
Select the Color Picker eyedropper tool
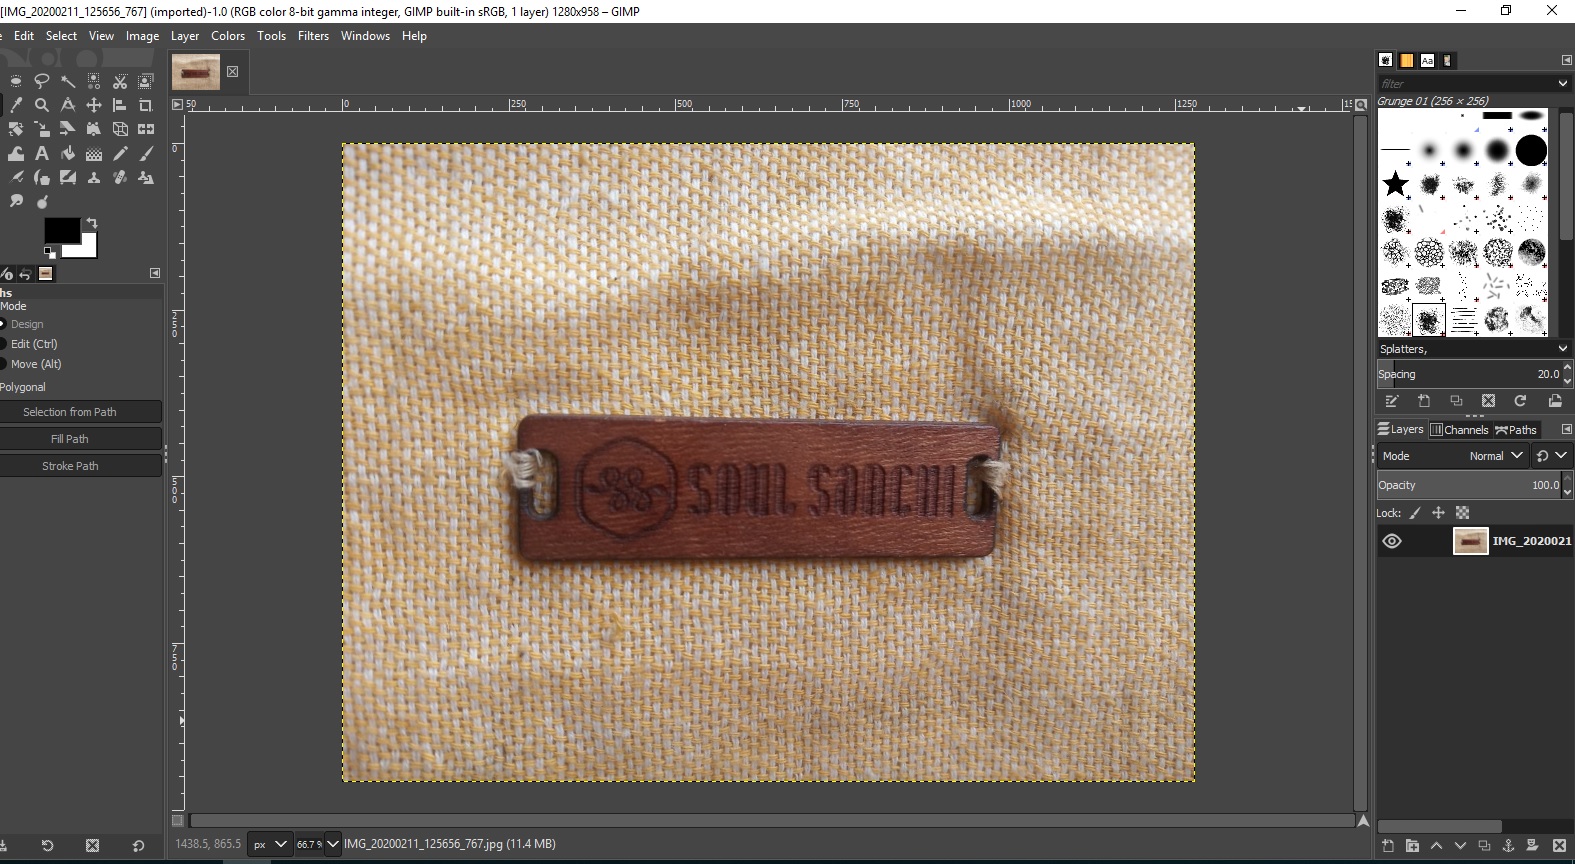point(16,105)
